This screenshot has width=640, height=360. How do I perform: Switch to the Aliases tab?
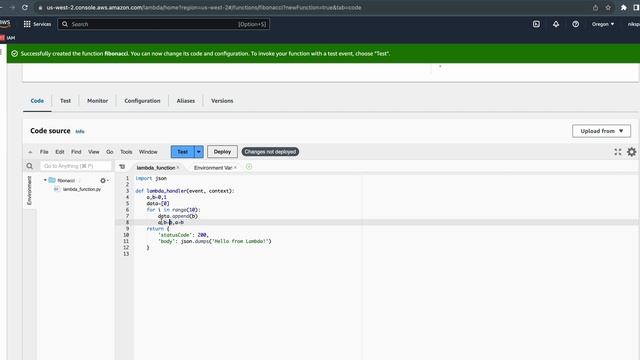186,101
